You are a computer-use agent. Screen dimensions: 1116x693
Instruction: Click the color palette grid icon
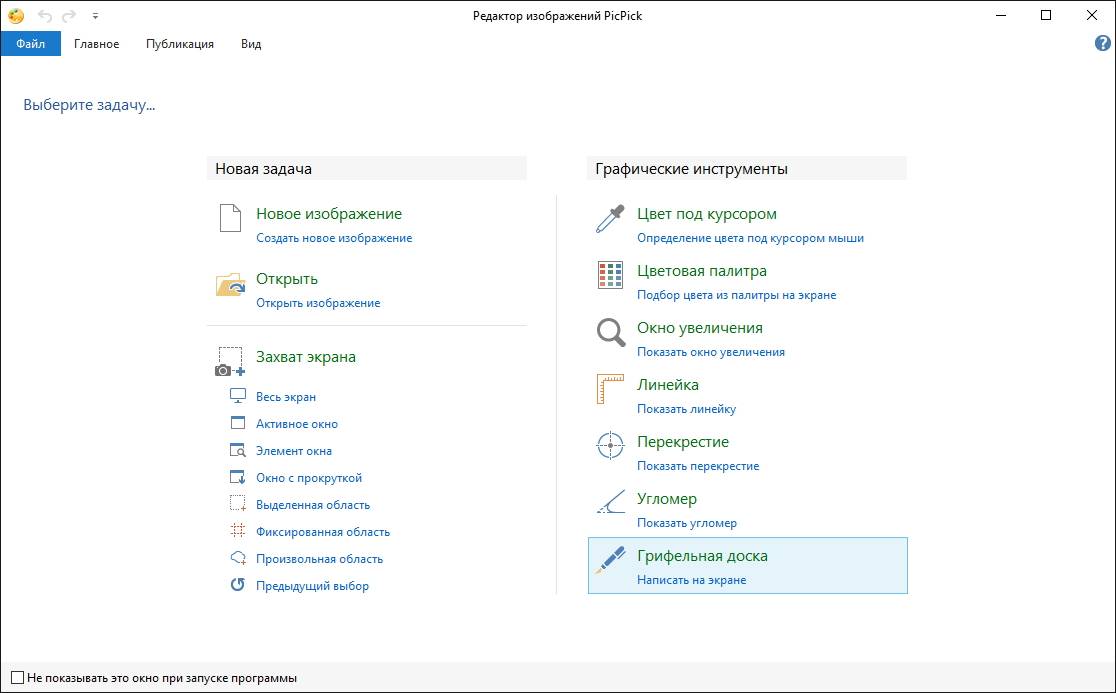[611, 275]
